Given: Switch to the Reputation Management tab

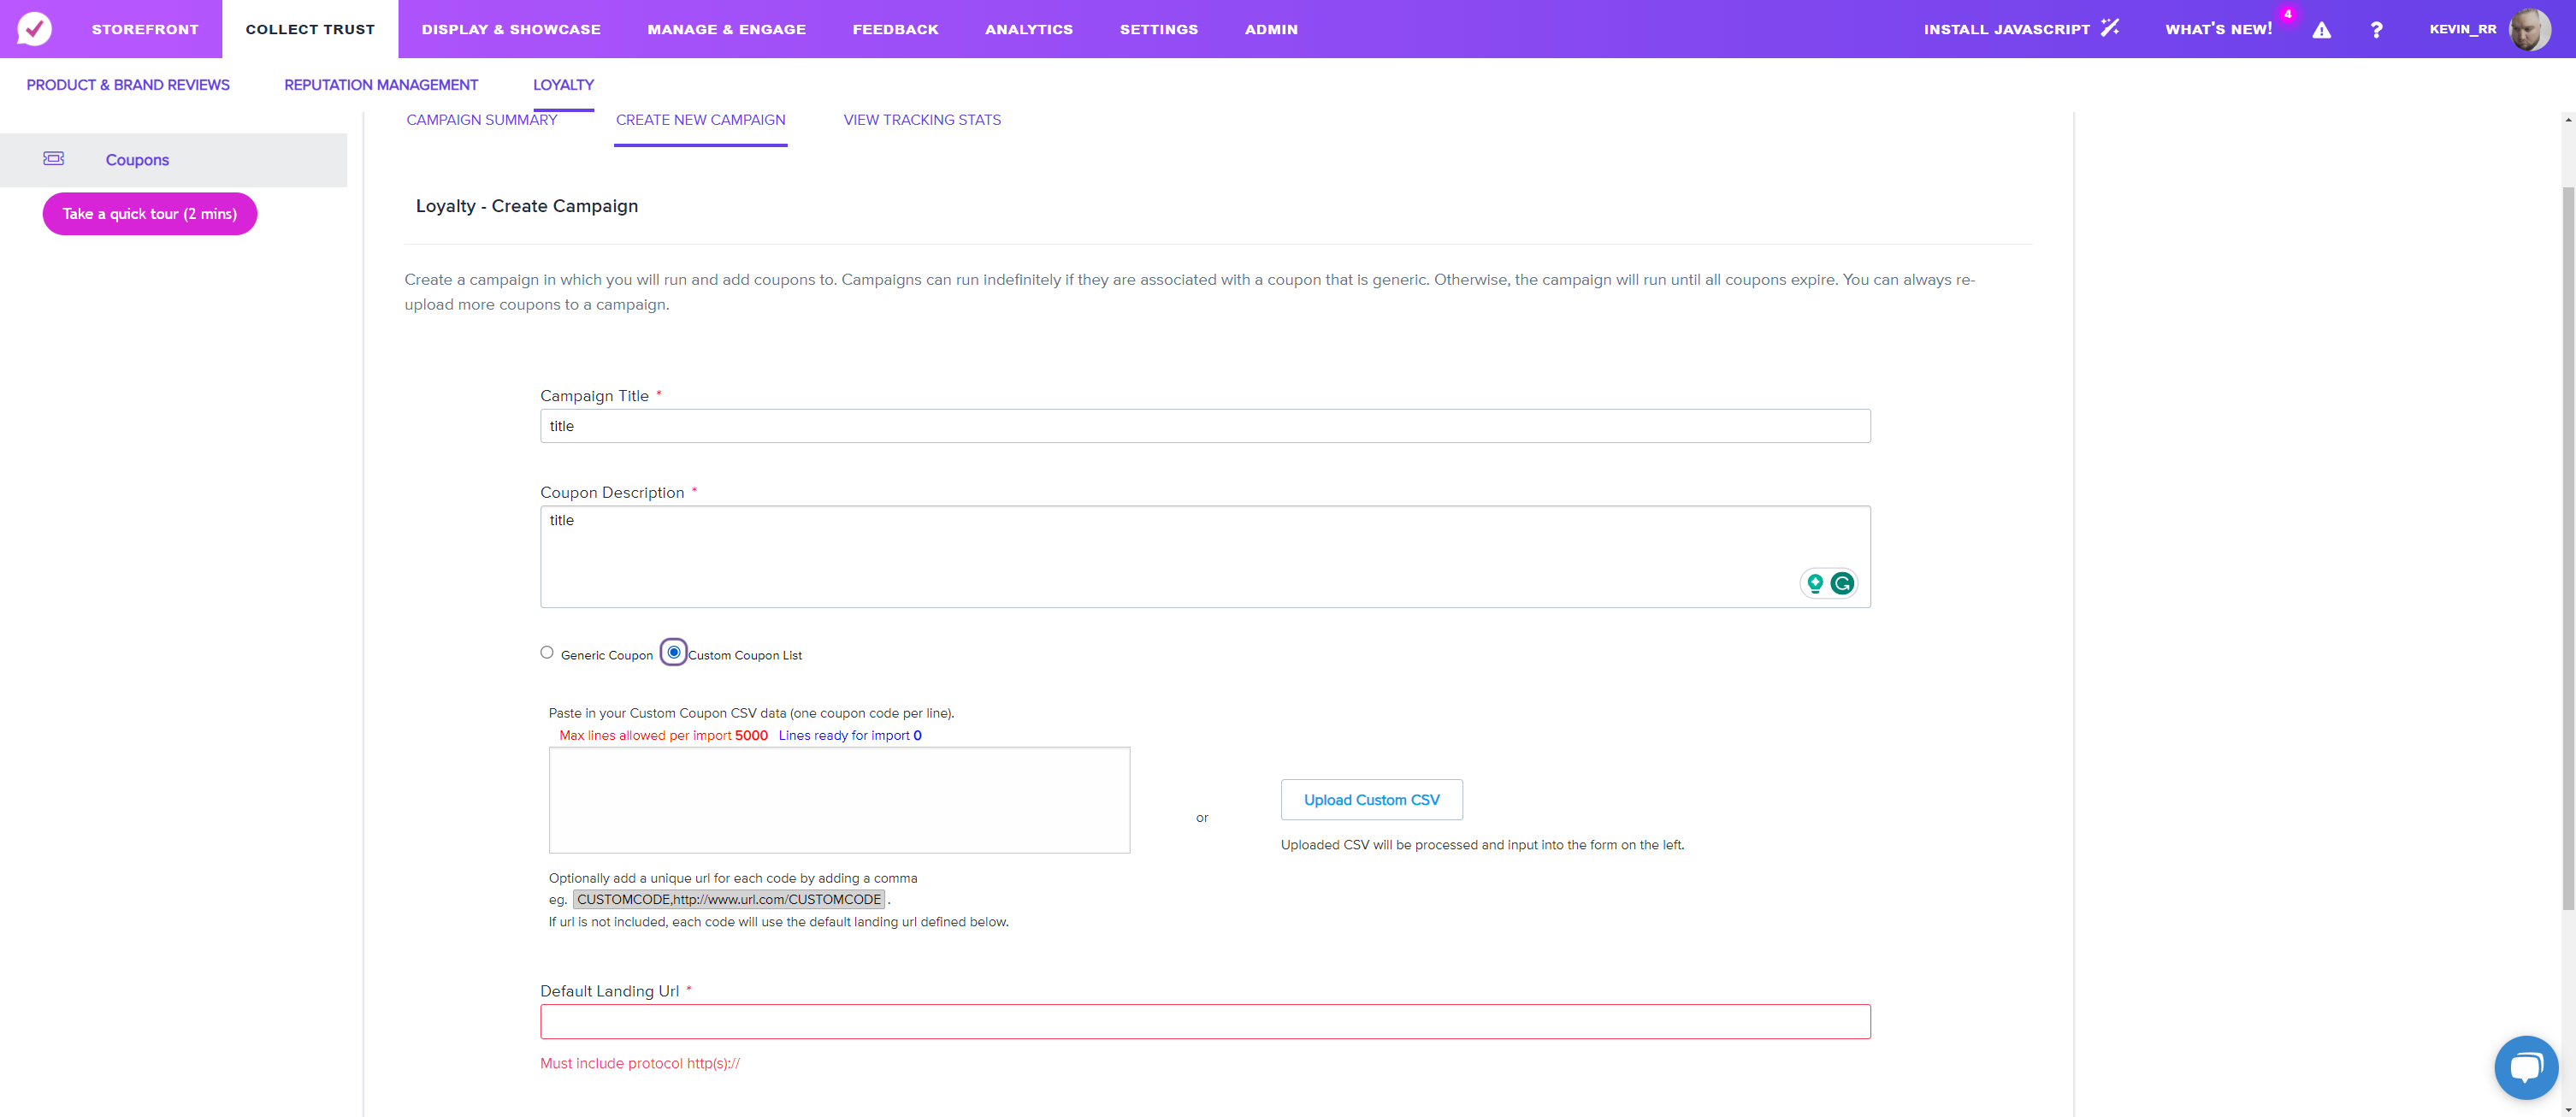Looking at the screenshot, I should coord(381,85).
